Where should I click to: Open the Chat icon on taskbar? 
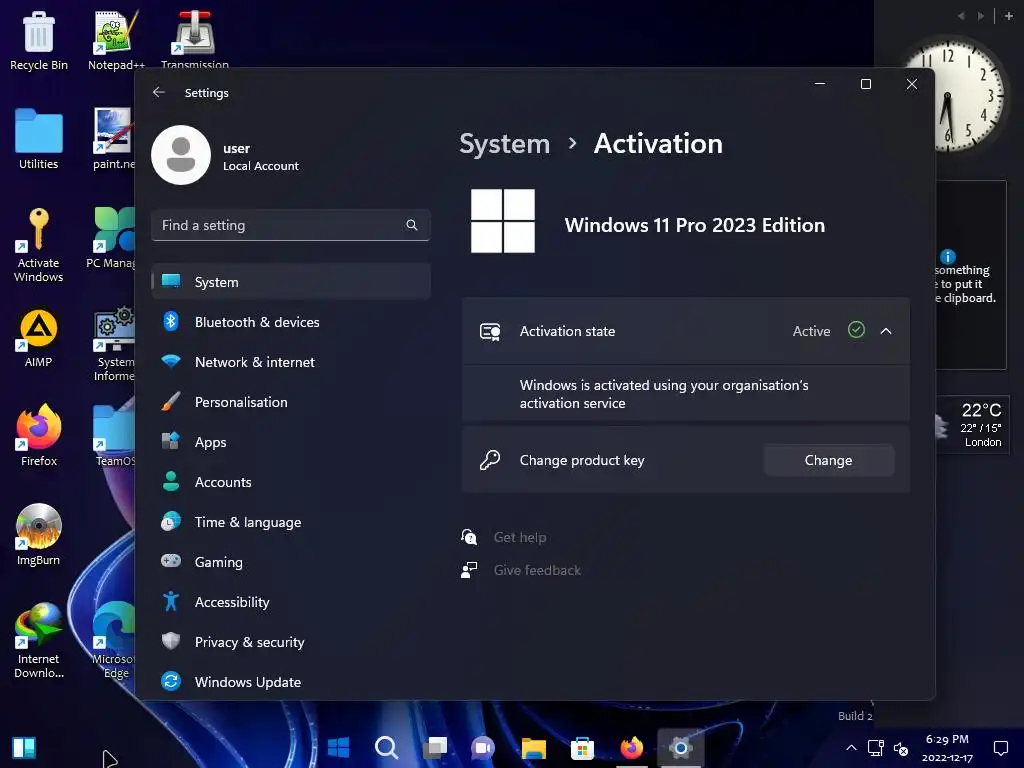pyautogui.click(x=483, y=748)
